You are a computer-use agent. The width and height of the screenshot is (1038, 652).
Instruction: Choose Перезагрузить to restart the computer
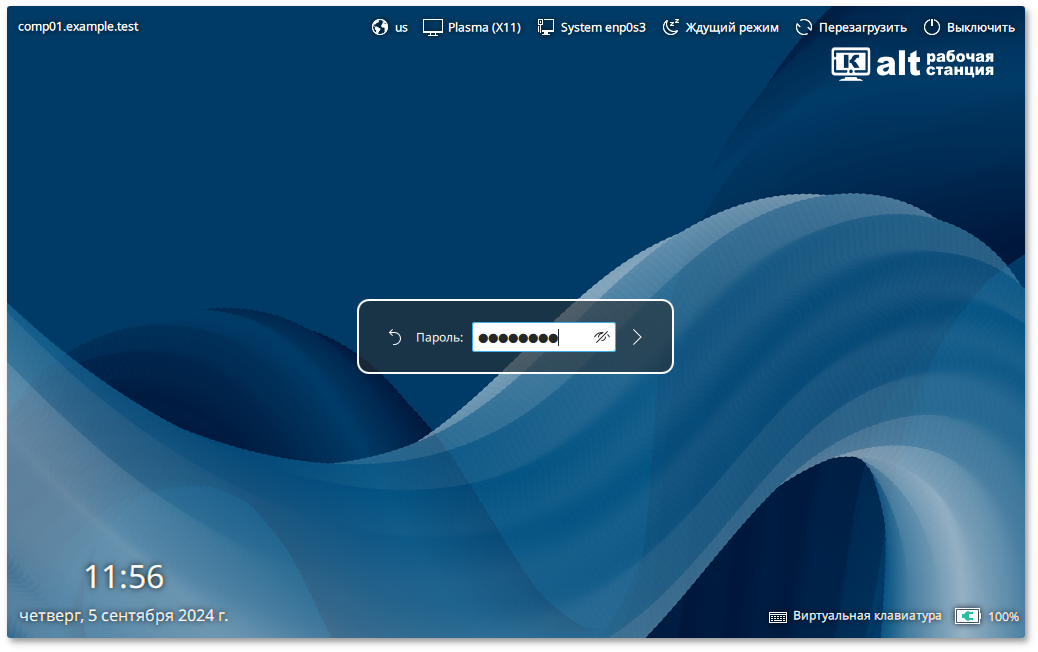(863, 28)
